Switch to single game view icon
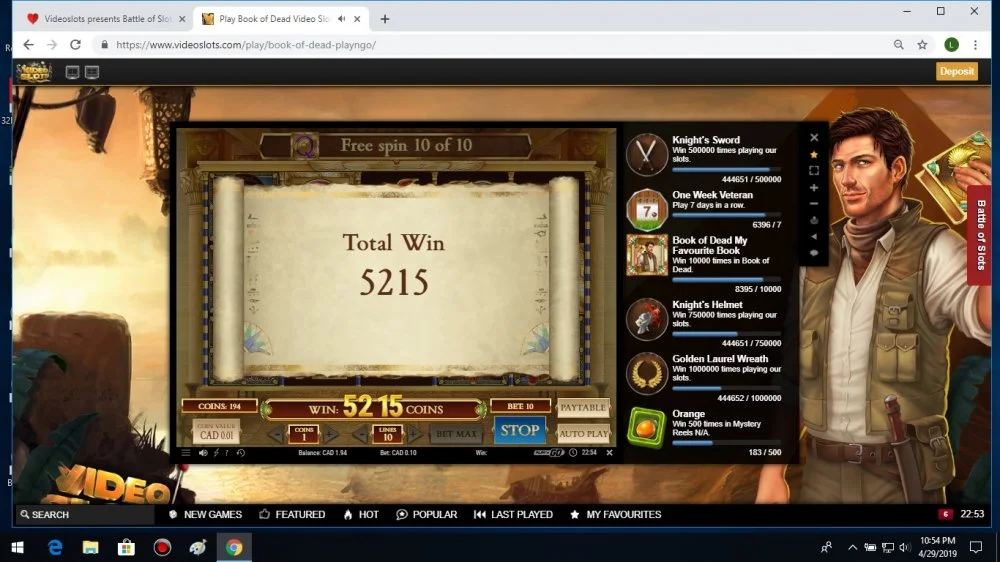The image size is (1000, 562). [x=72, y=72]
